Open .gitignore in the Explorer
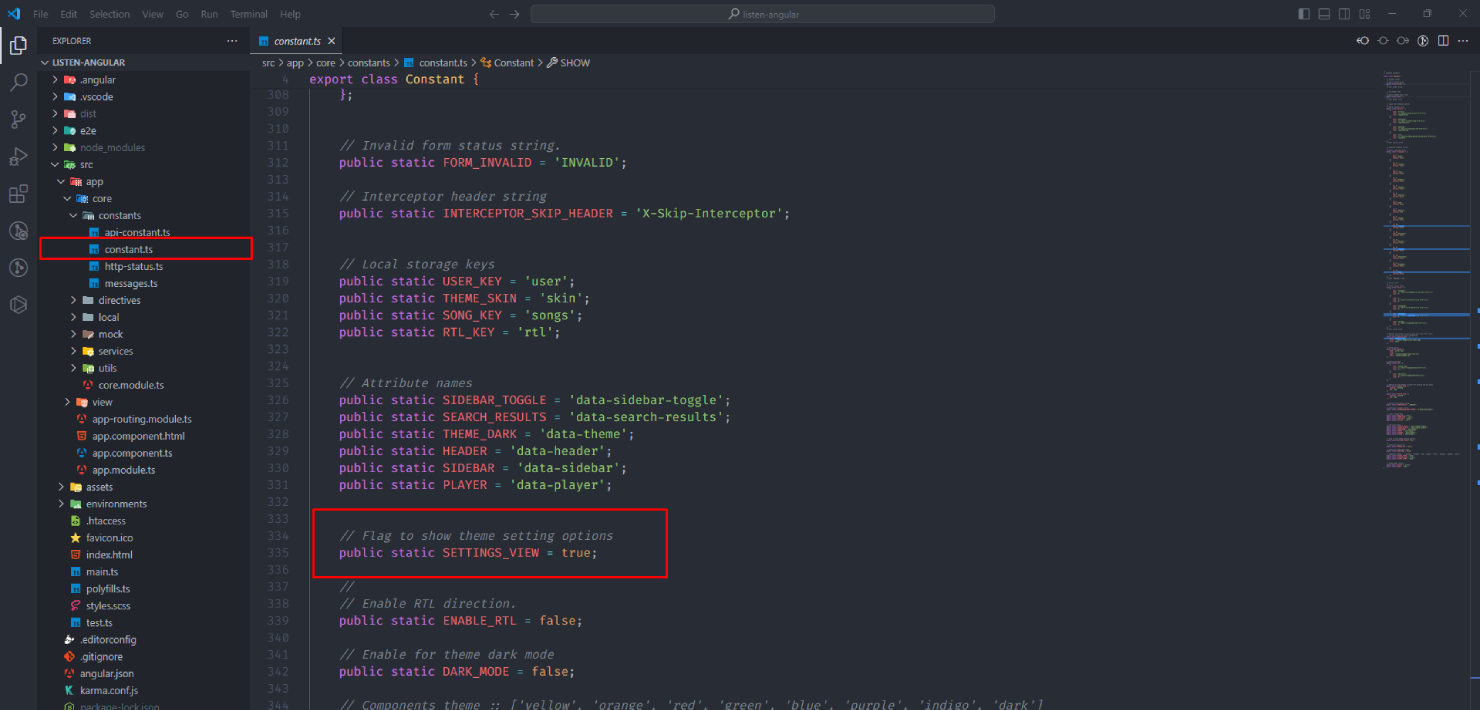Screen dimensions: 1480x710 [x=146, y=657]
